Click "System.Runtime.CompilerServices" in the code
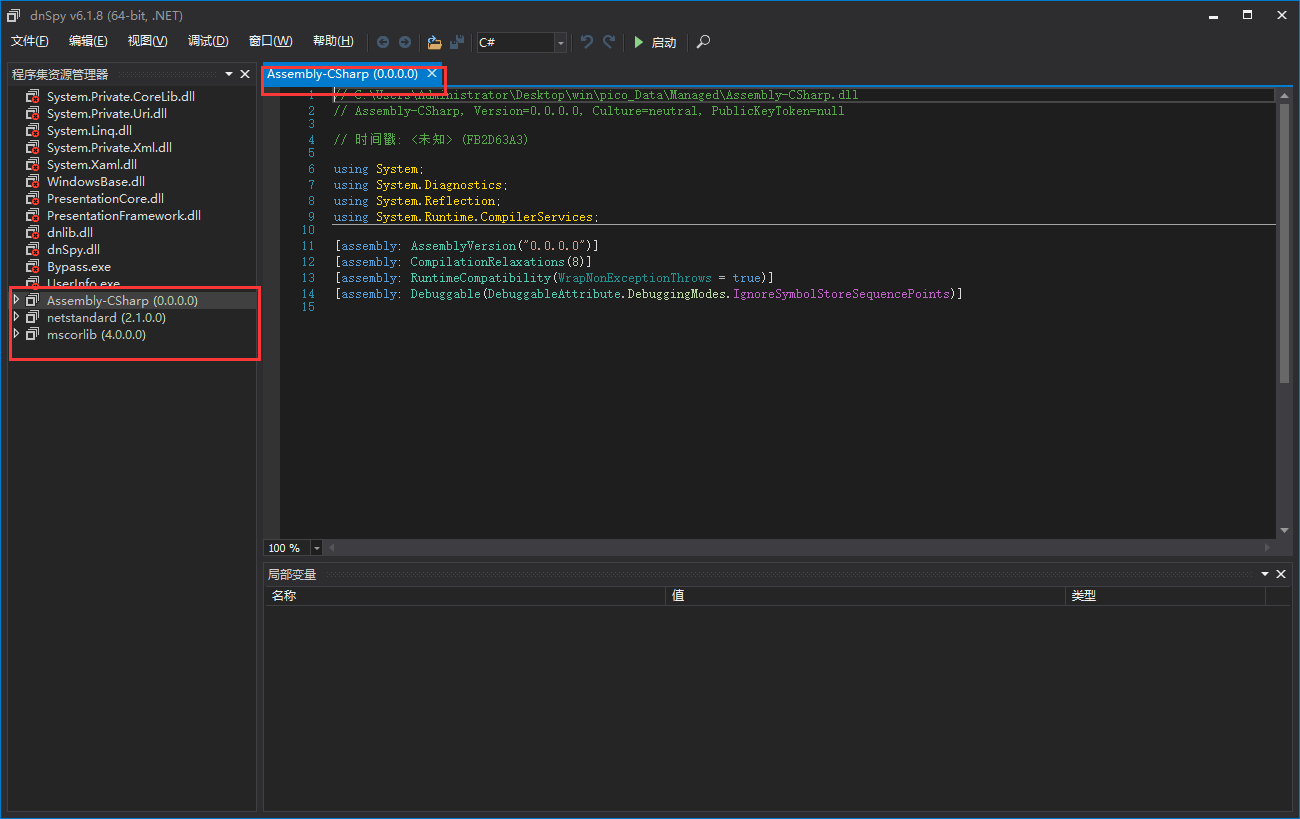The height and width of the screenshot is (819, 1300). [x=484, y=217]
